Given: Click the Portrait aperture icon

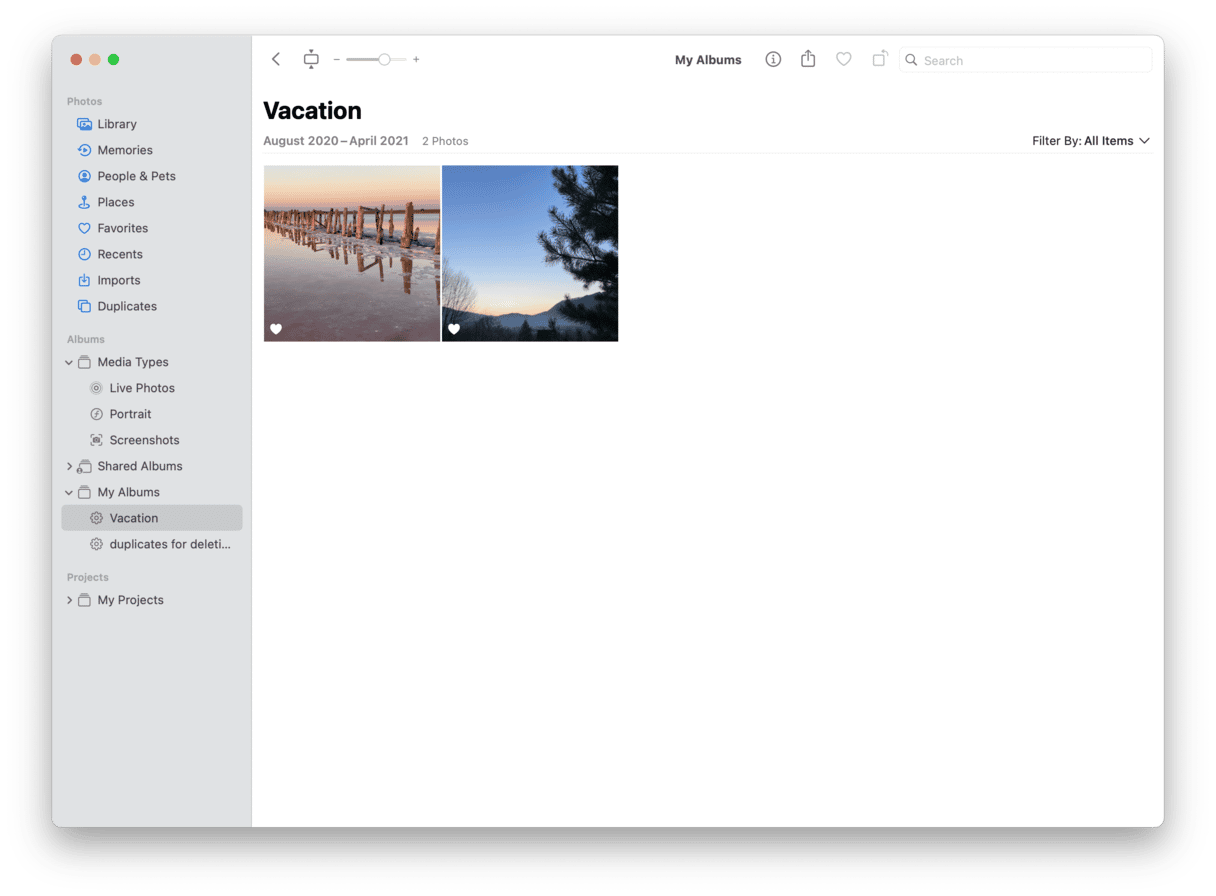Looking at the screenshot, I should tap(96, 414).
